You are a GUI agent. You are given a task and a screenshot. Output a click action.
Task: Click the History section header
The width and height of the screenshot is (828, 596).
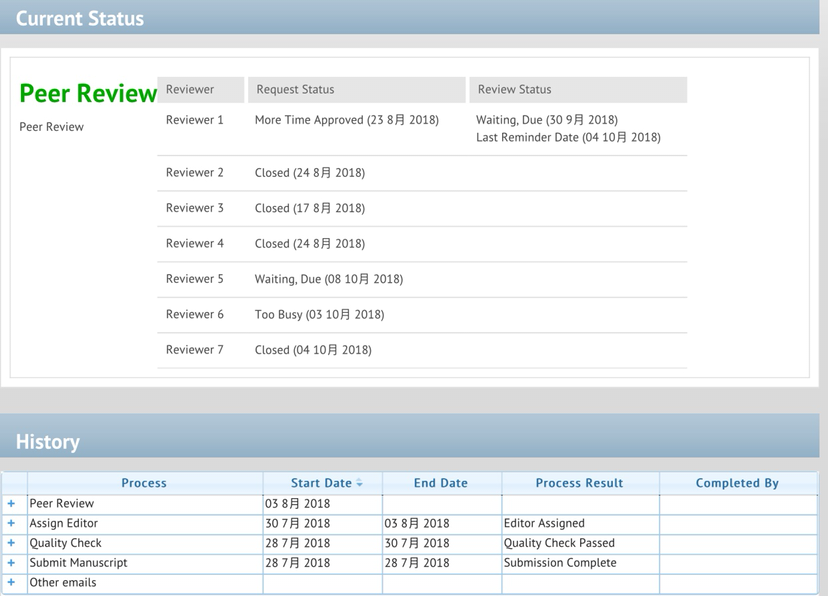point(48,442)
